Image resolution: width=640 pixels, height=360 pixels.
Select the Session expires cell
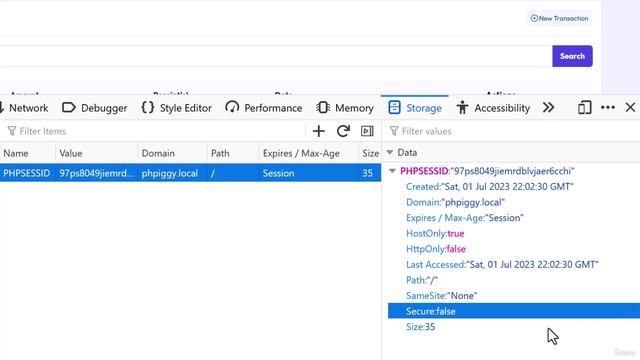(309, 173)
